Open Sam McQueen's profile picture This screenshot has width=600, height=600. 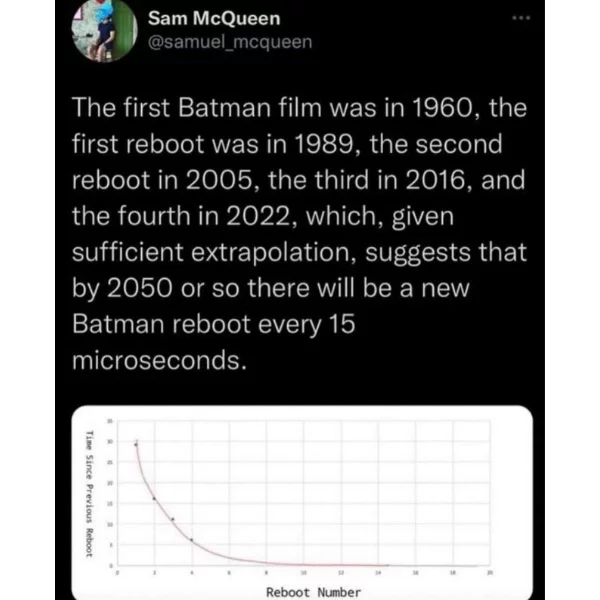click(104, 31)
